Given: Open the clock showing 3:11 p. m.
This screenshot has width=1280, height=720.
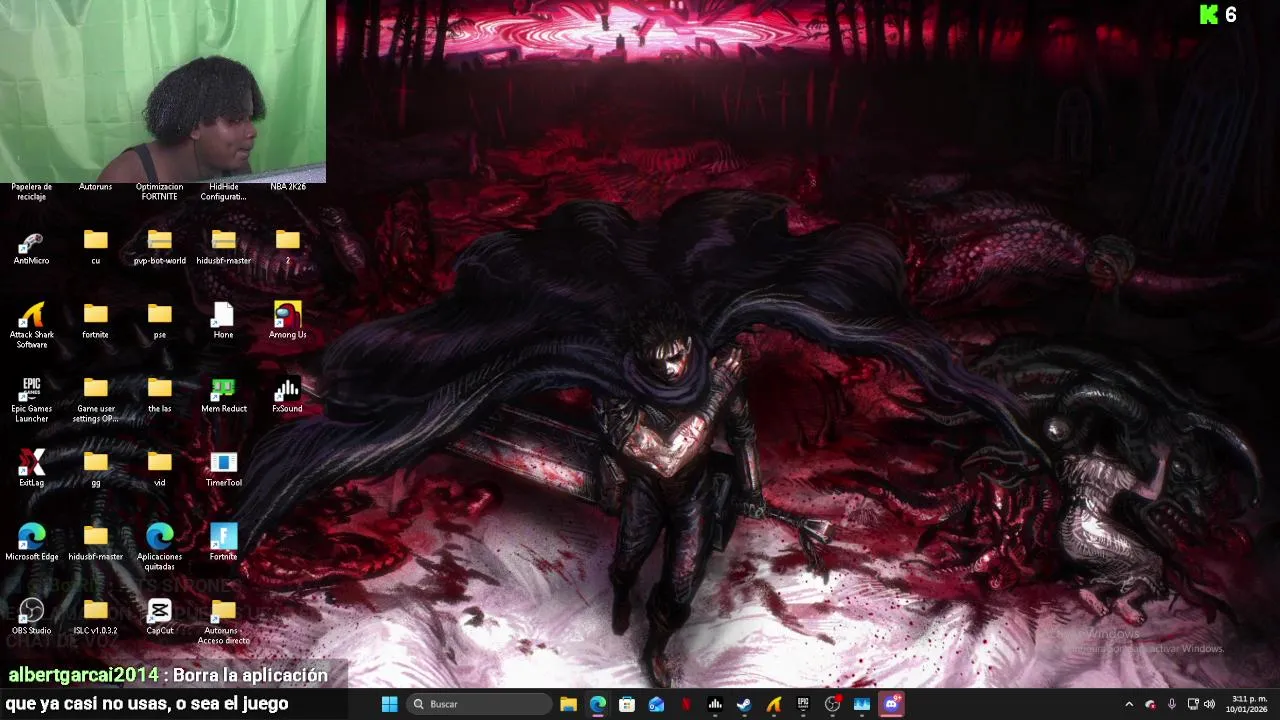Looking at the screenshot, I should 1249,704.
